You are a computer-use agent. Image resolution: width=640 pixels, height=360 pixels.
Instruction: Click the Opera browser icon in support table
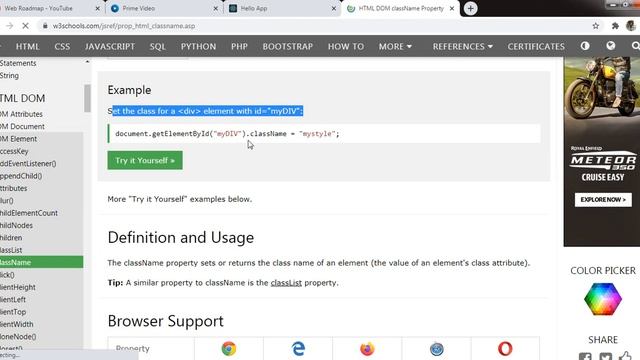pos(505,349)
